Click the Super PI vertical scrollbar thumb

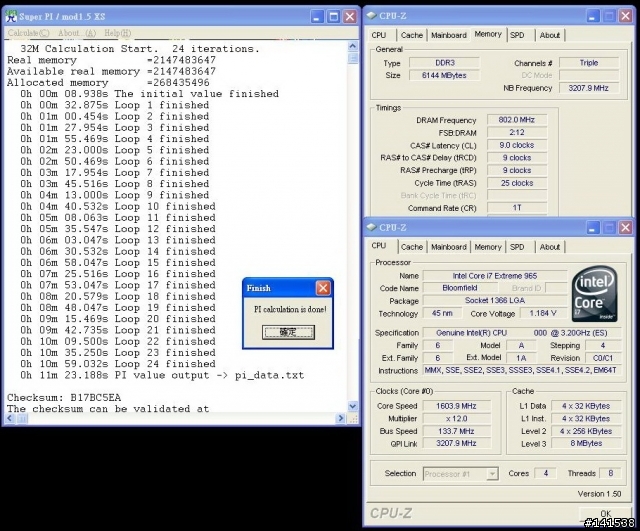[x=353, y=58]
